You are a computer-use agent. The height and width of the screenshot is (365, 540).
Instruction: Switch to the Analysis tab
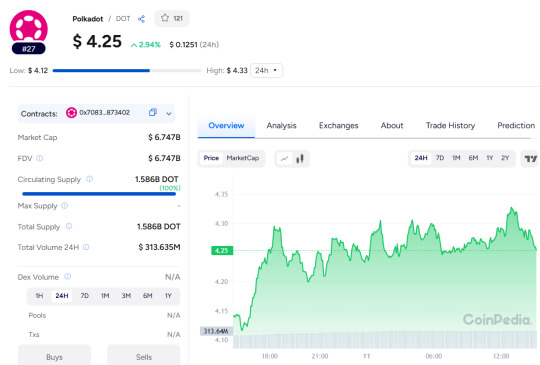click(x=281, y=126)
